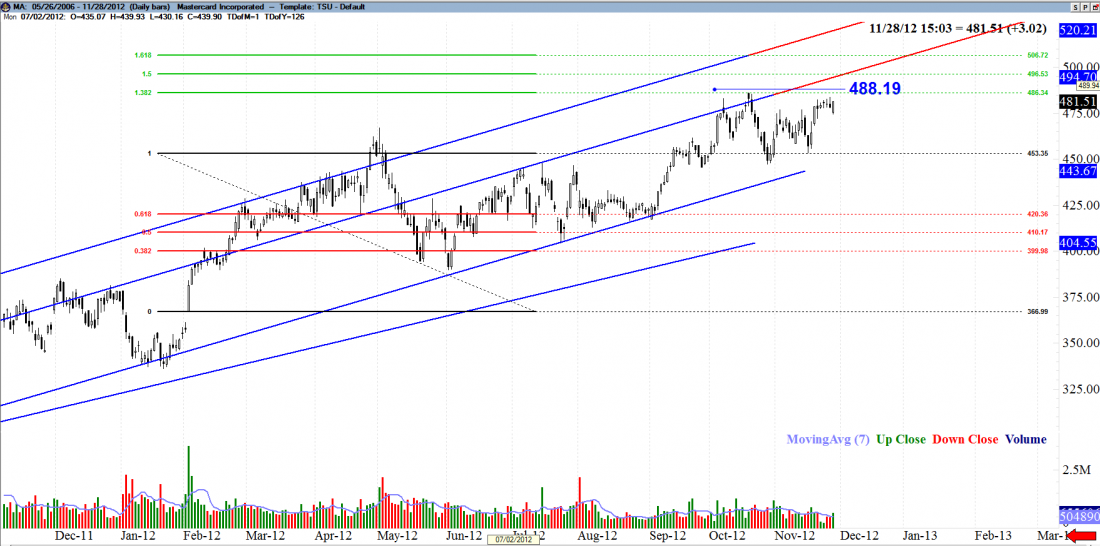Screen dimensions: 1100x546
Task: Click the 0.618 Fibonacci retracement label
Action: (143, 214)
